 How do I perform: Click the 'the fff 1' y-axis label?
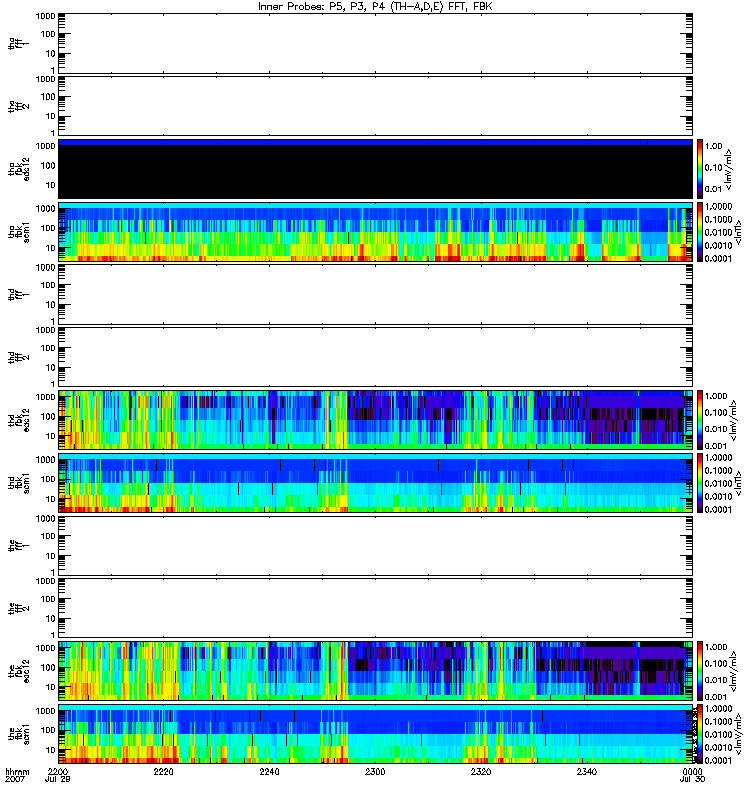[19, 545]
